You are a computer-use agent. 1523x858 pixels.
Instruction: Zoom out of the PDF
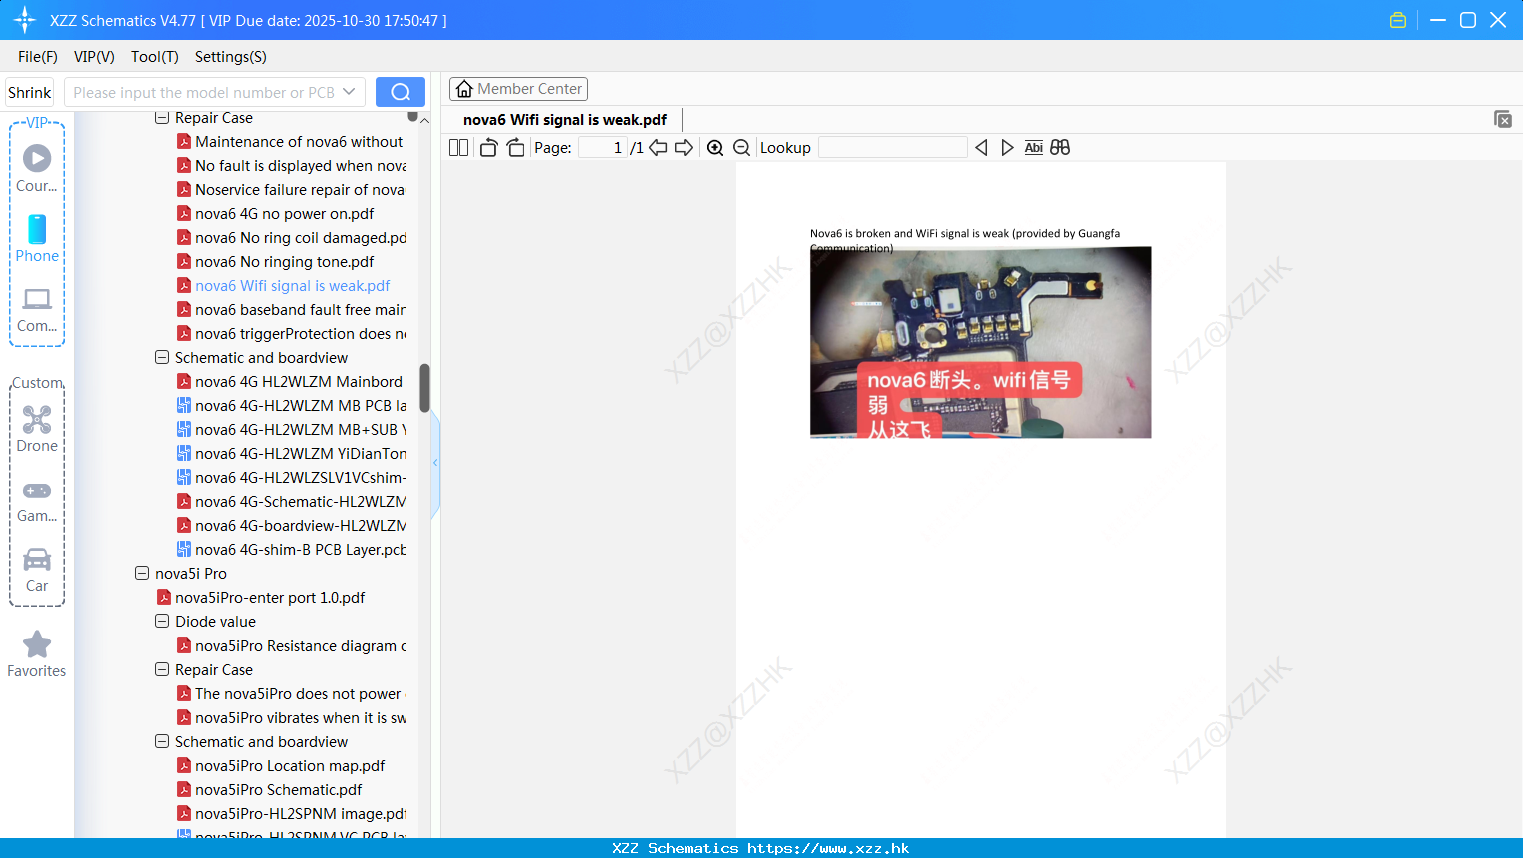click(x=741, y=148)
